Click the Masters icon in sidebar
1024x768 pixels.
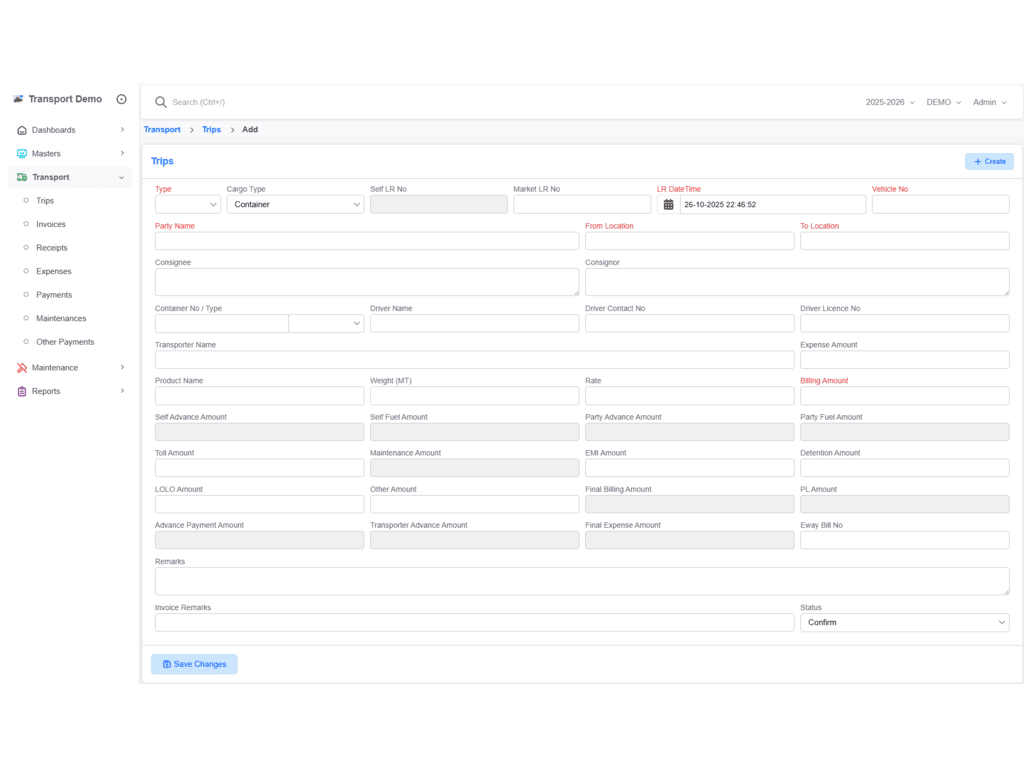pyautogui.click(x=22, y=154)
